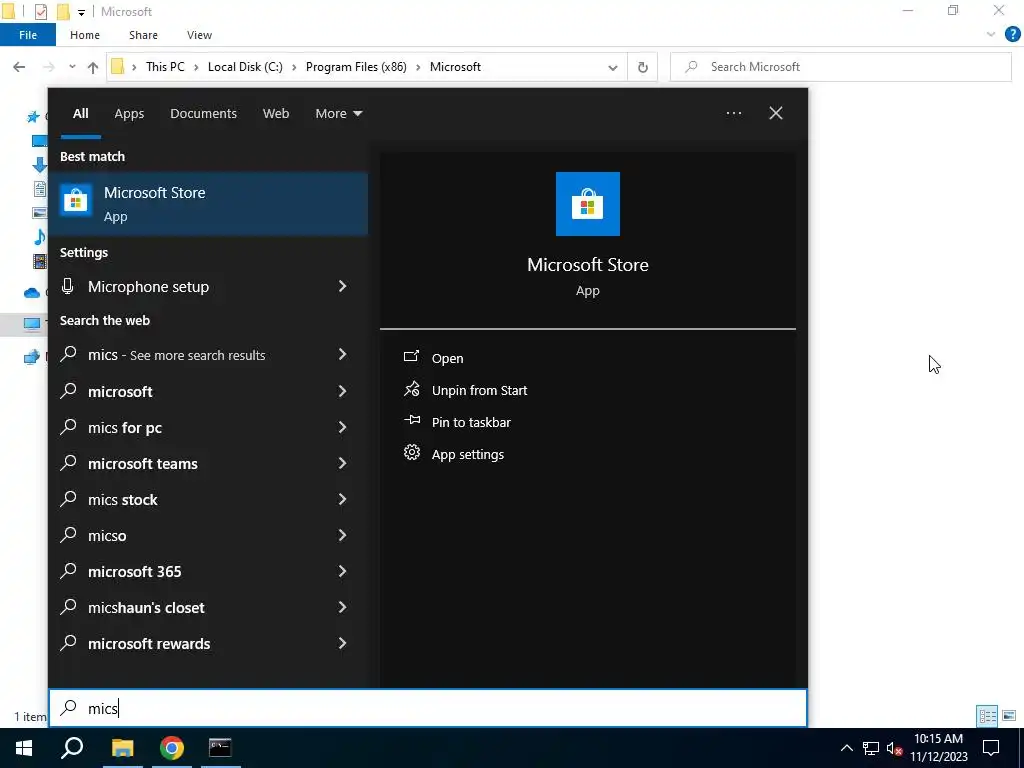Expand arrow for micso suggestion
This screenshot has height=768, width=1024.
coord(342,536)
